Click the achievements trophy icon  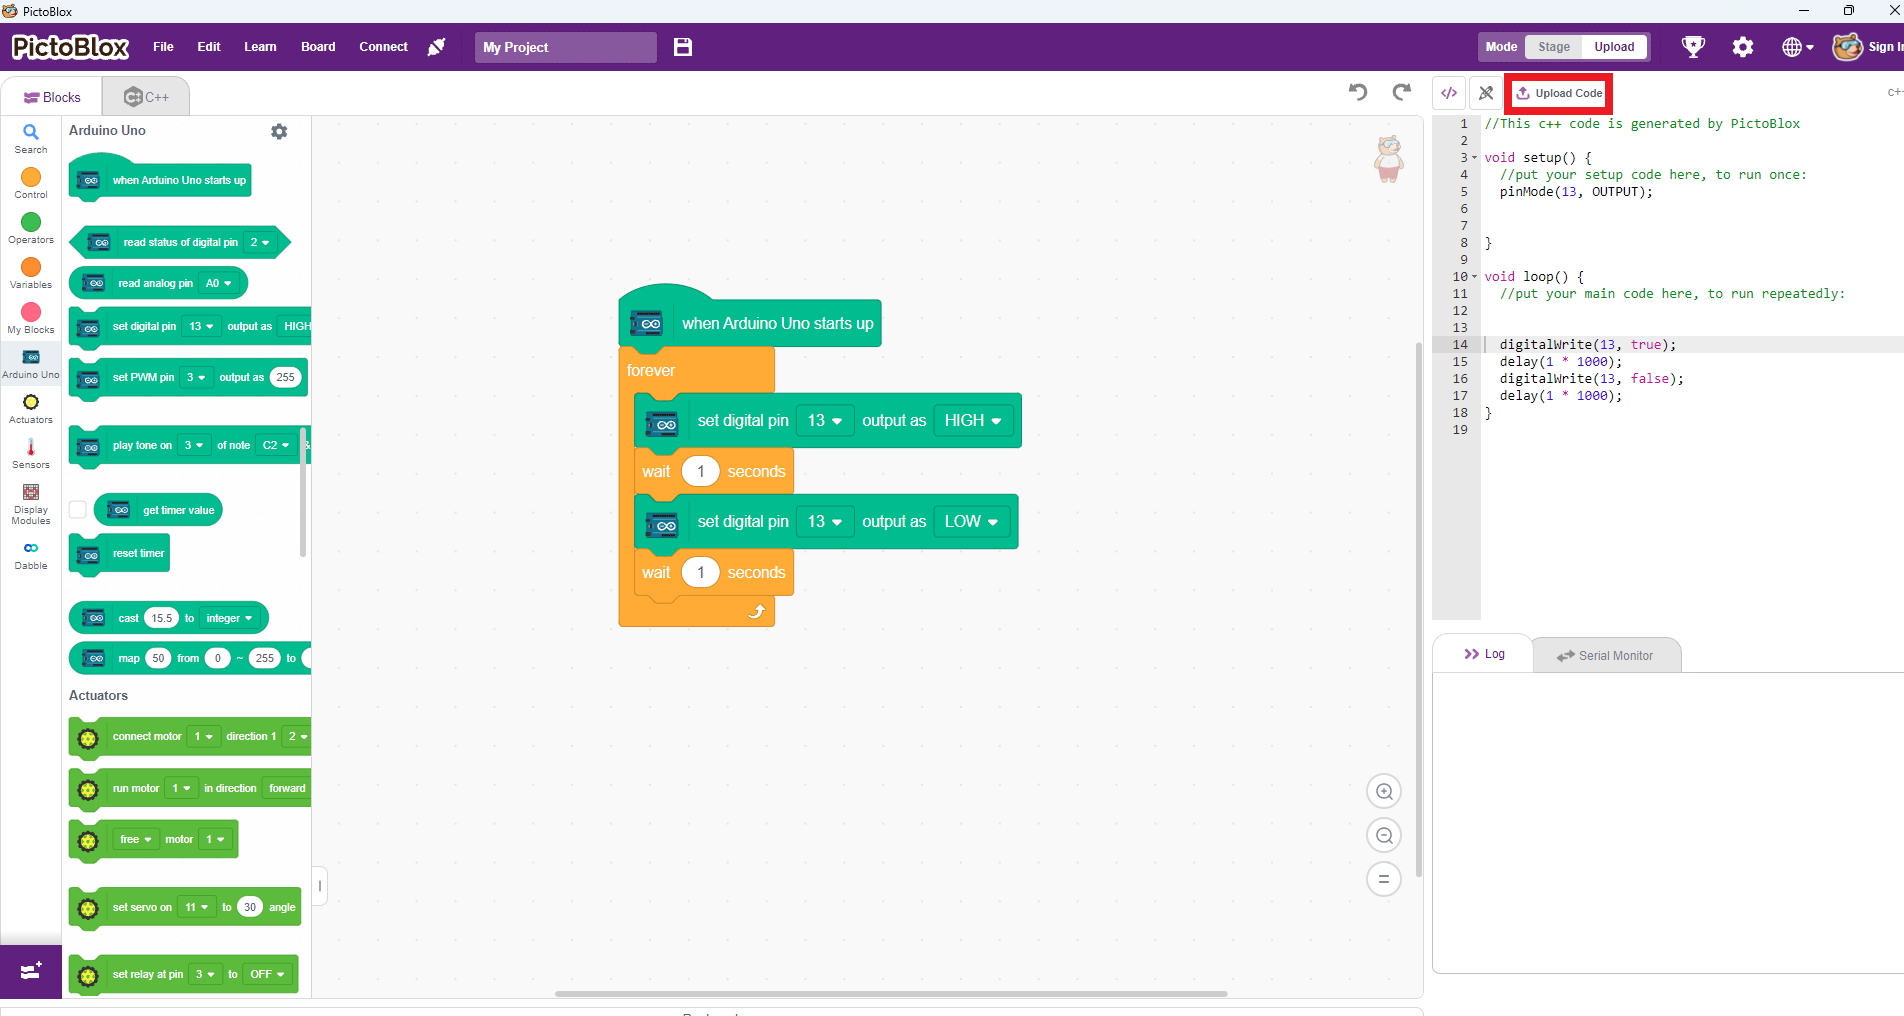coord(1693,46)
